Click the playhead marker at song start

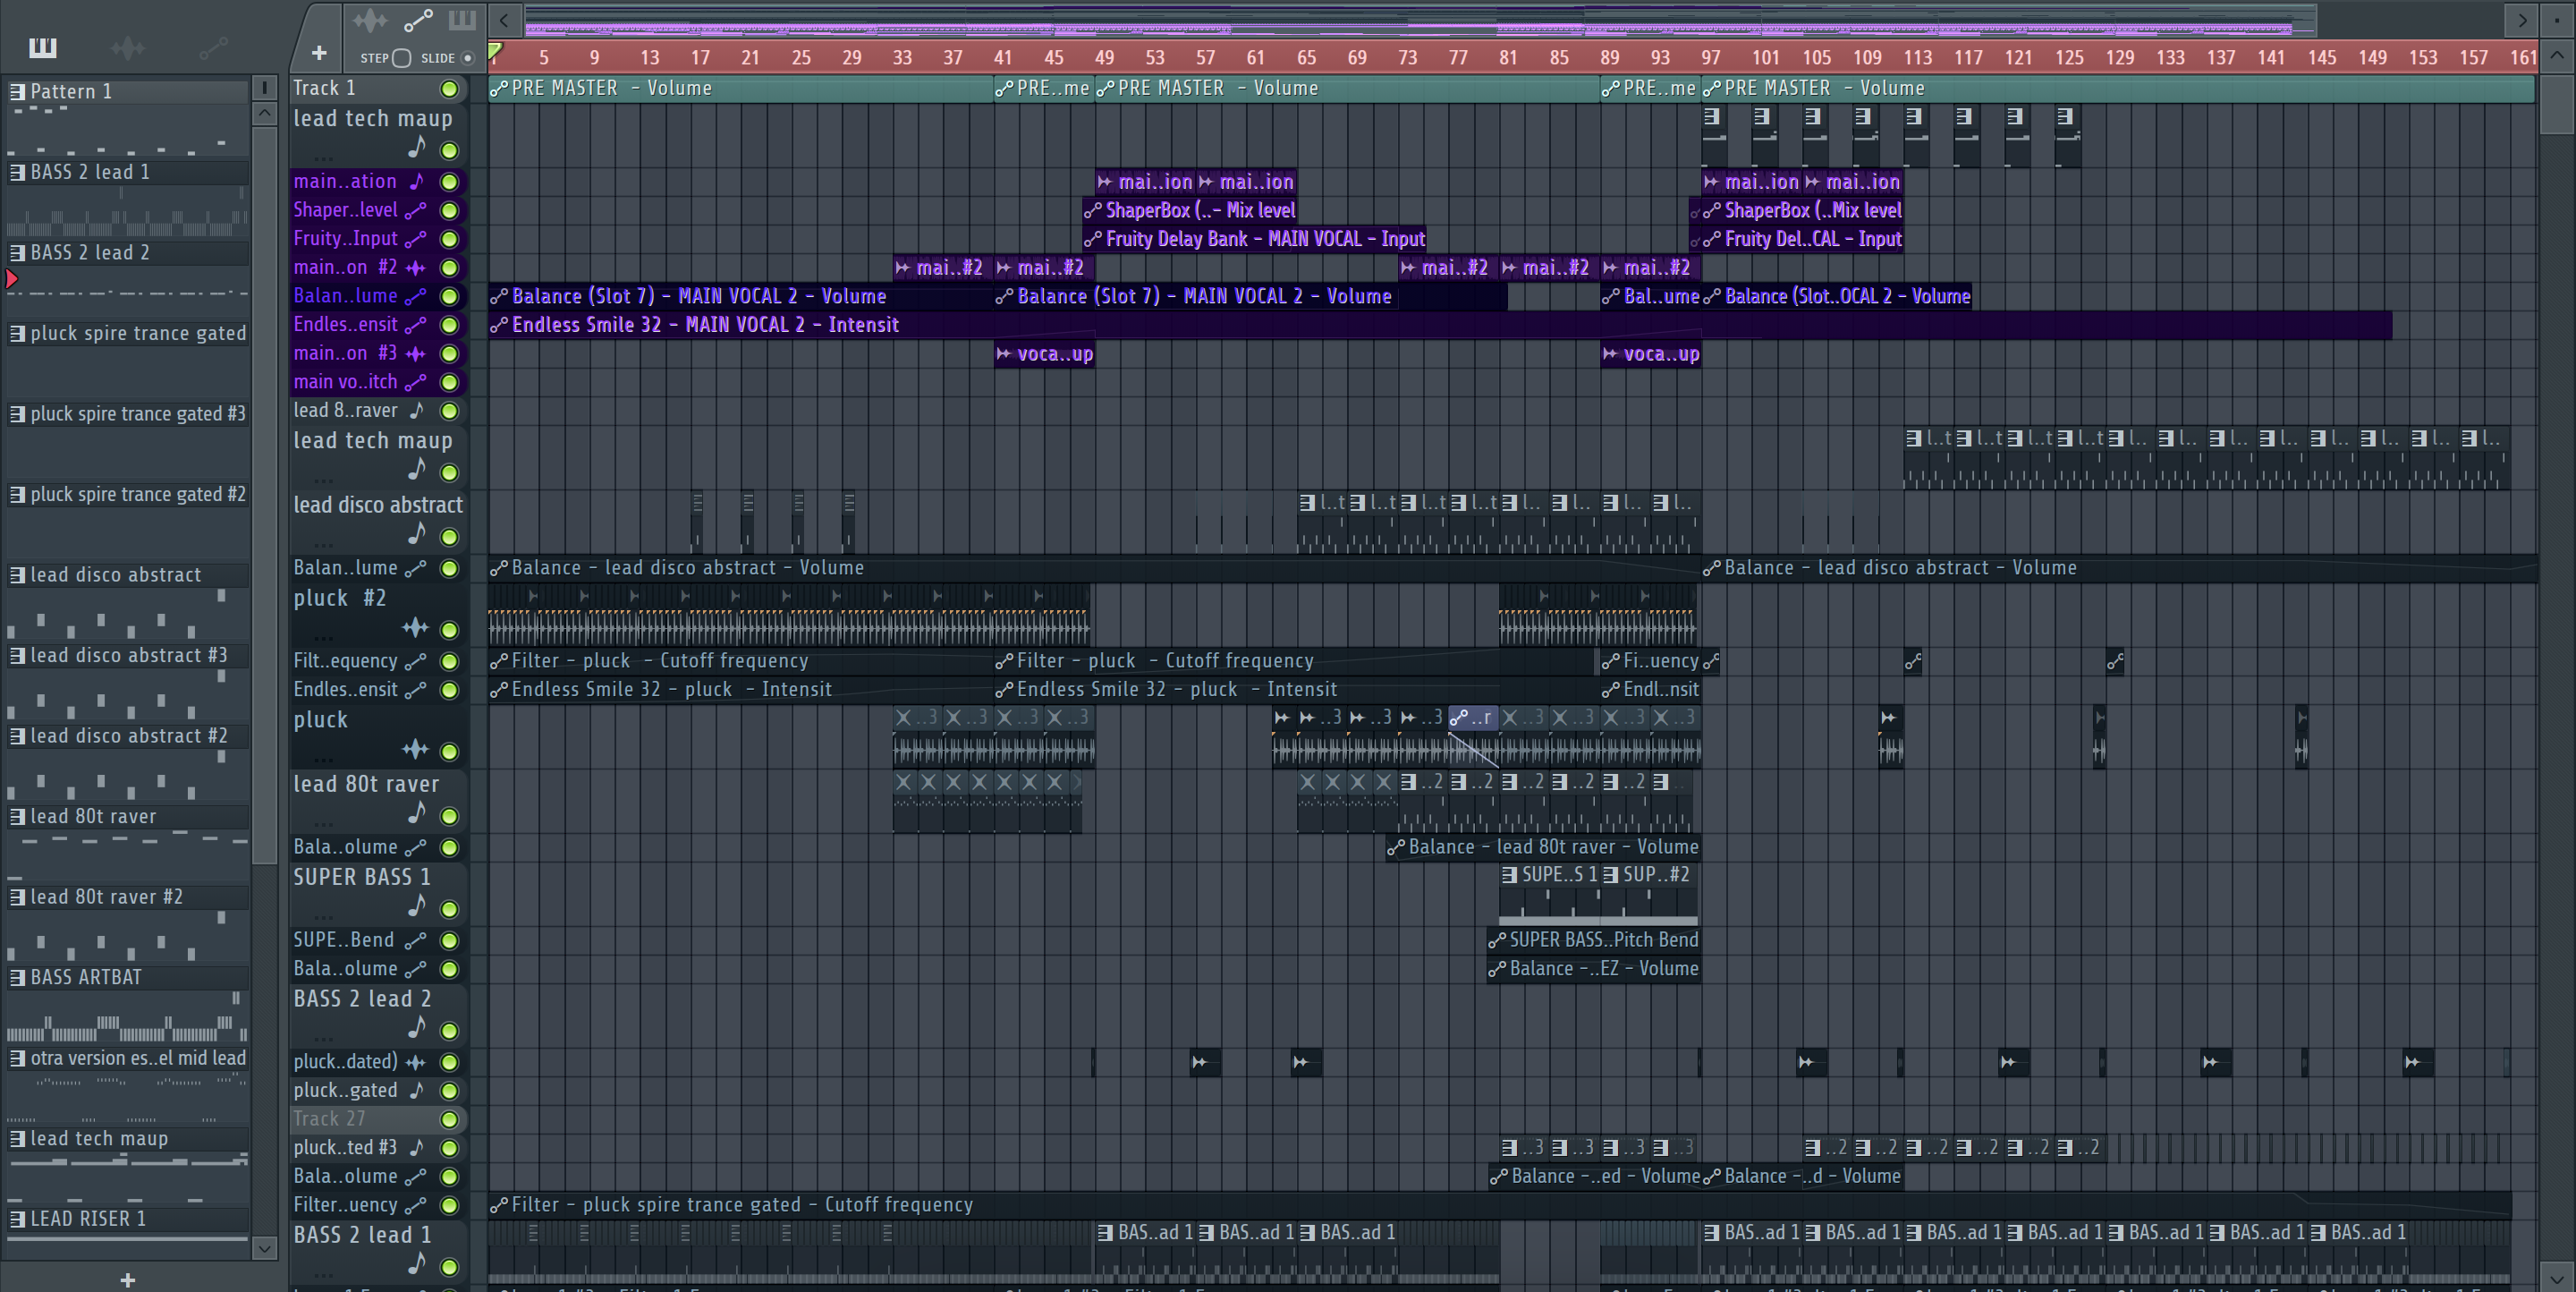(x=495, y=50)
